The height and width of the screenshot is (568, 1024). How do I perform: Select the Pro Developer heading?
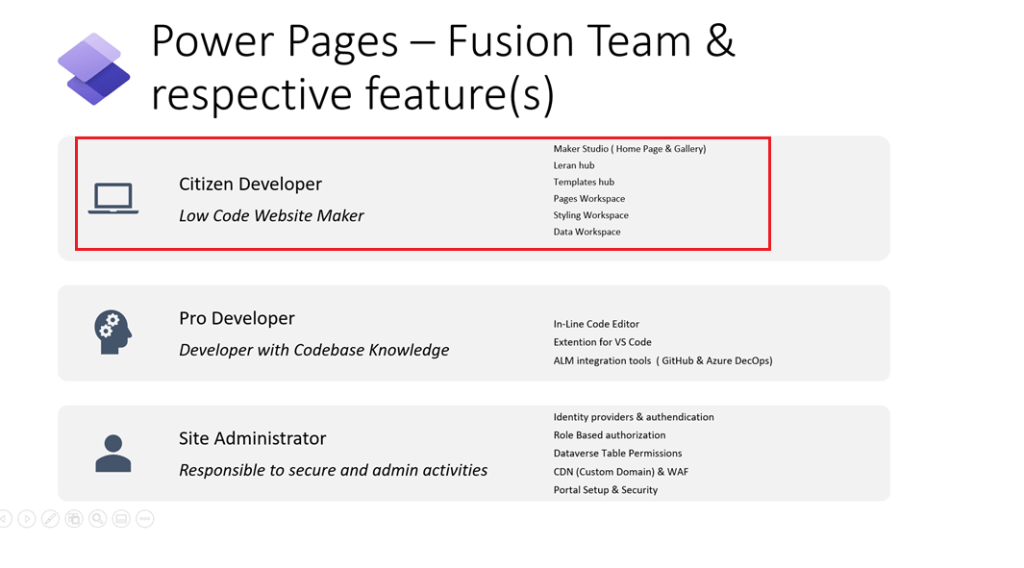[x=237, y=318]
